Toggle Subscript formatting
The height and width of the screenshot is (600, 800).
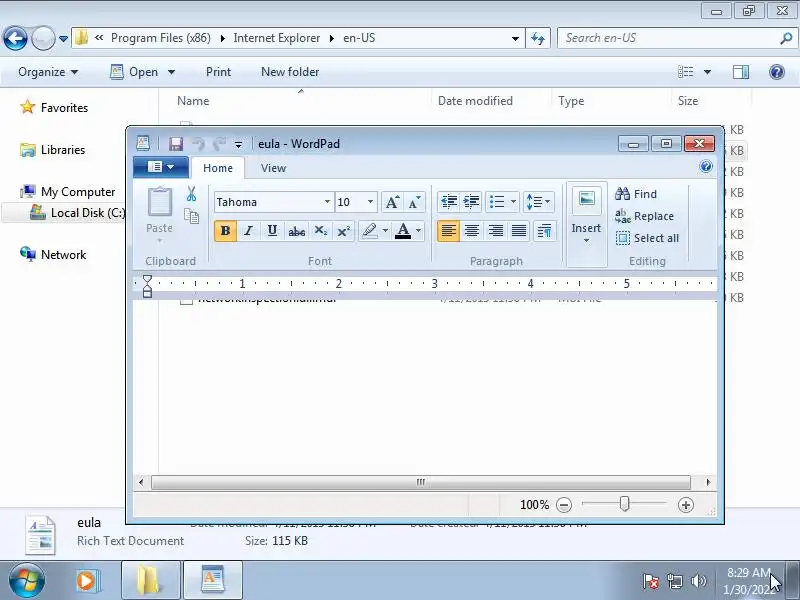click(320, 231)
